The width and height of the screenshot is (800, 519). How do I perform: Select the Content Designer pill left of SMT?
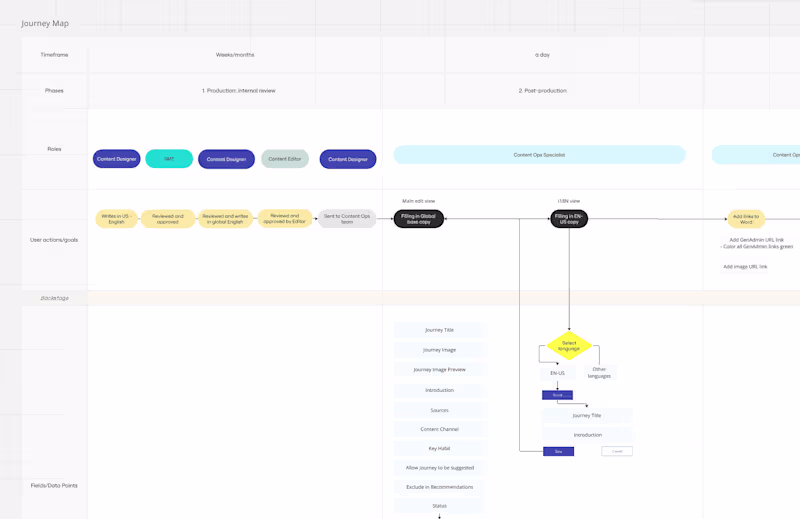[x=116, y=159]
